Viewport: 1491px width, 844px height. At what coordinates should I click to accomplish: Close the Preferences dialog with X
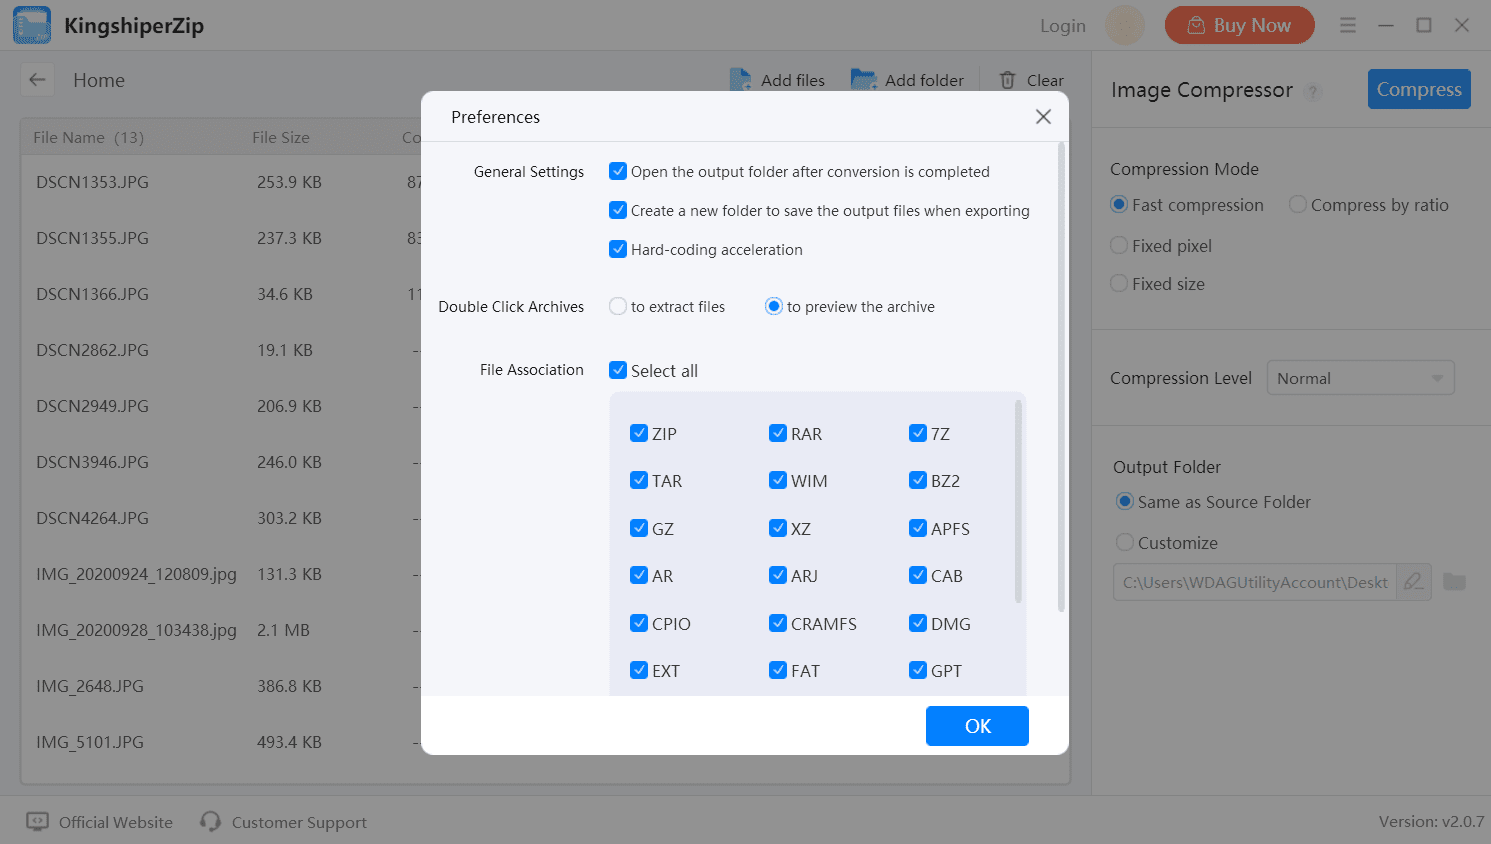(x=1043, y=117)
